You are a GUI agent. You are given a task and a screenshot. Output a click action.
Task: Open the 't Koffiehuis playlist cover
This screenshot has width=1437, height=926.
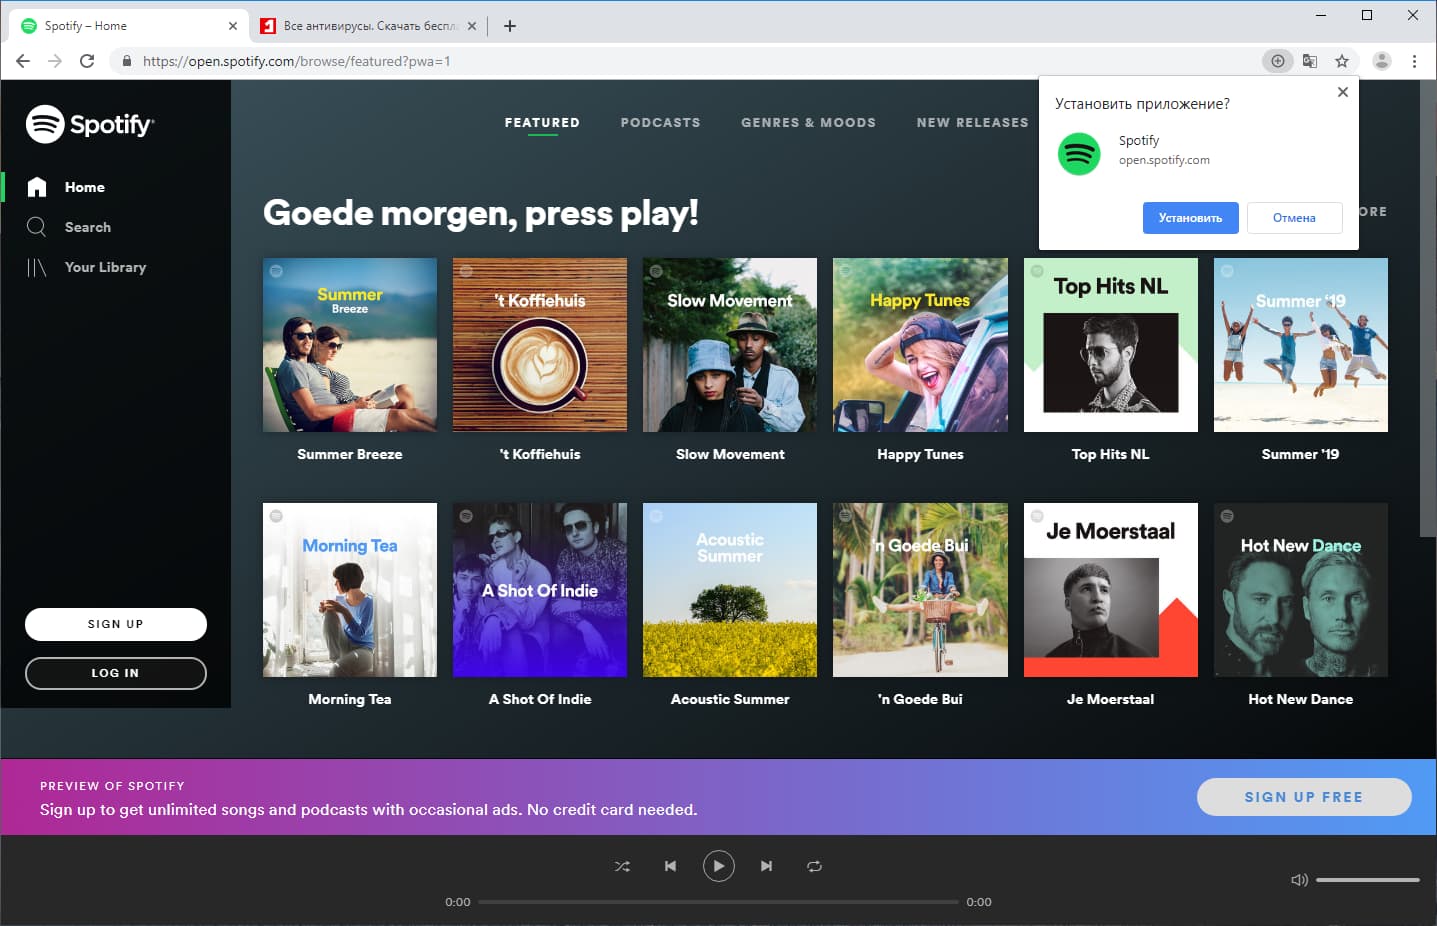pos(540,345)
